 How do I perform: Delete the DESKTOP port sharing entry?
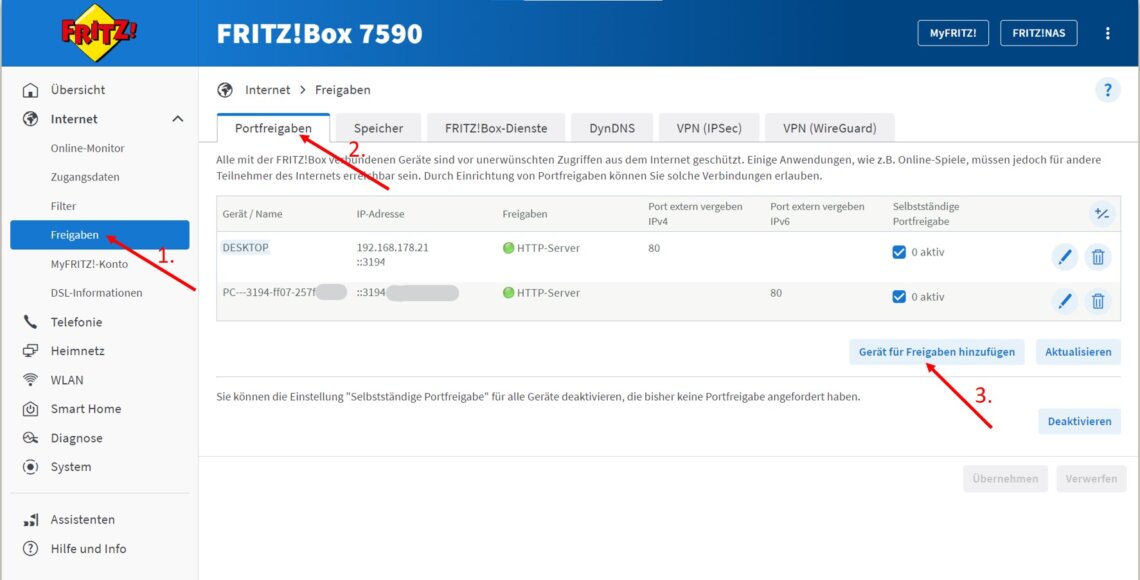[x=1098, y=257]
